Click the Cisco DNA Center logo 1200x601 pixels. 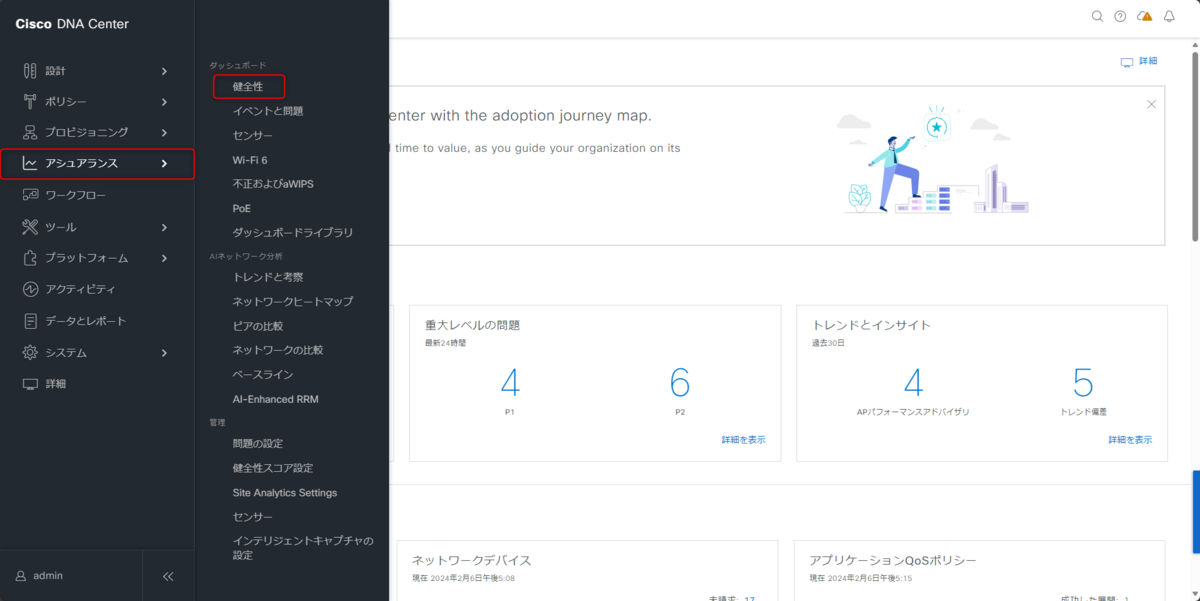[72, 24]
